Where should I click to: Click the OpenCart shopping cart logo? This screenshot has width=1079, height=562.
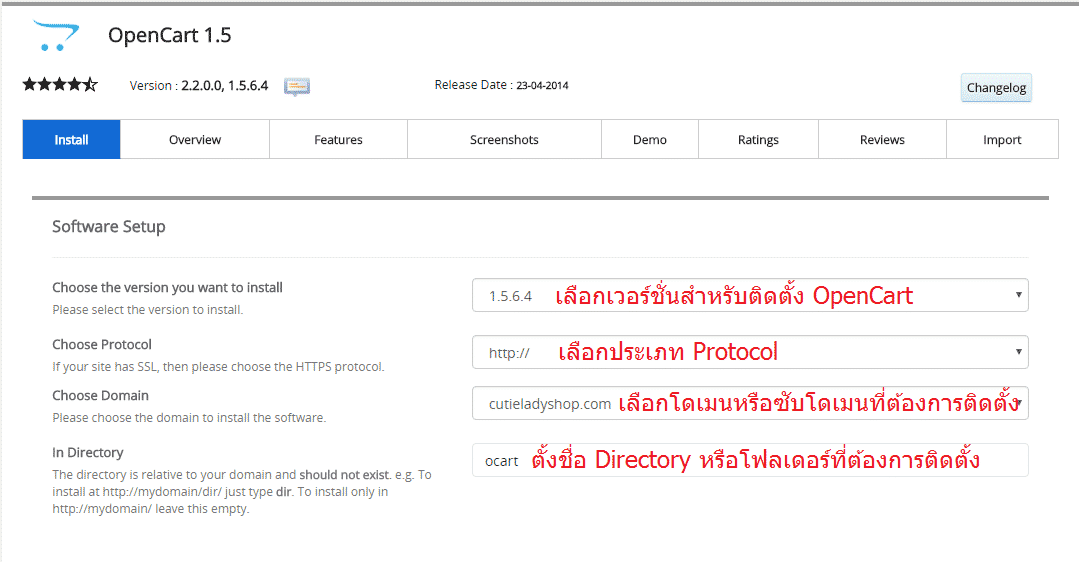pos(56,36)
